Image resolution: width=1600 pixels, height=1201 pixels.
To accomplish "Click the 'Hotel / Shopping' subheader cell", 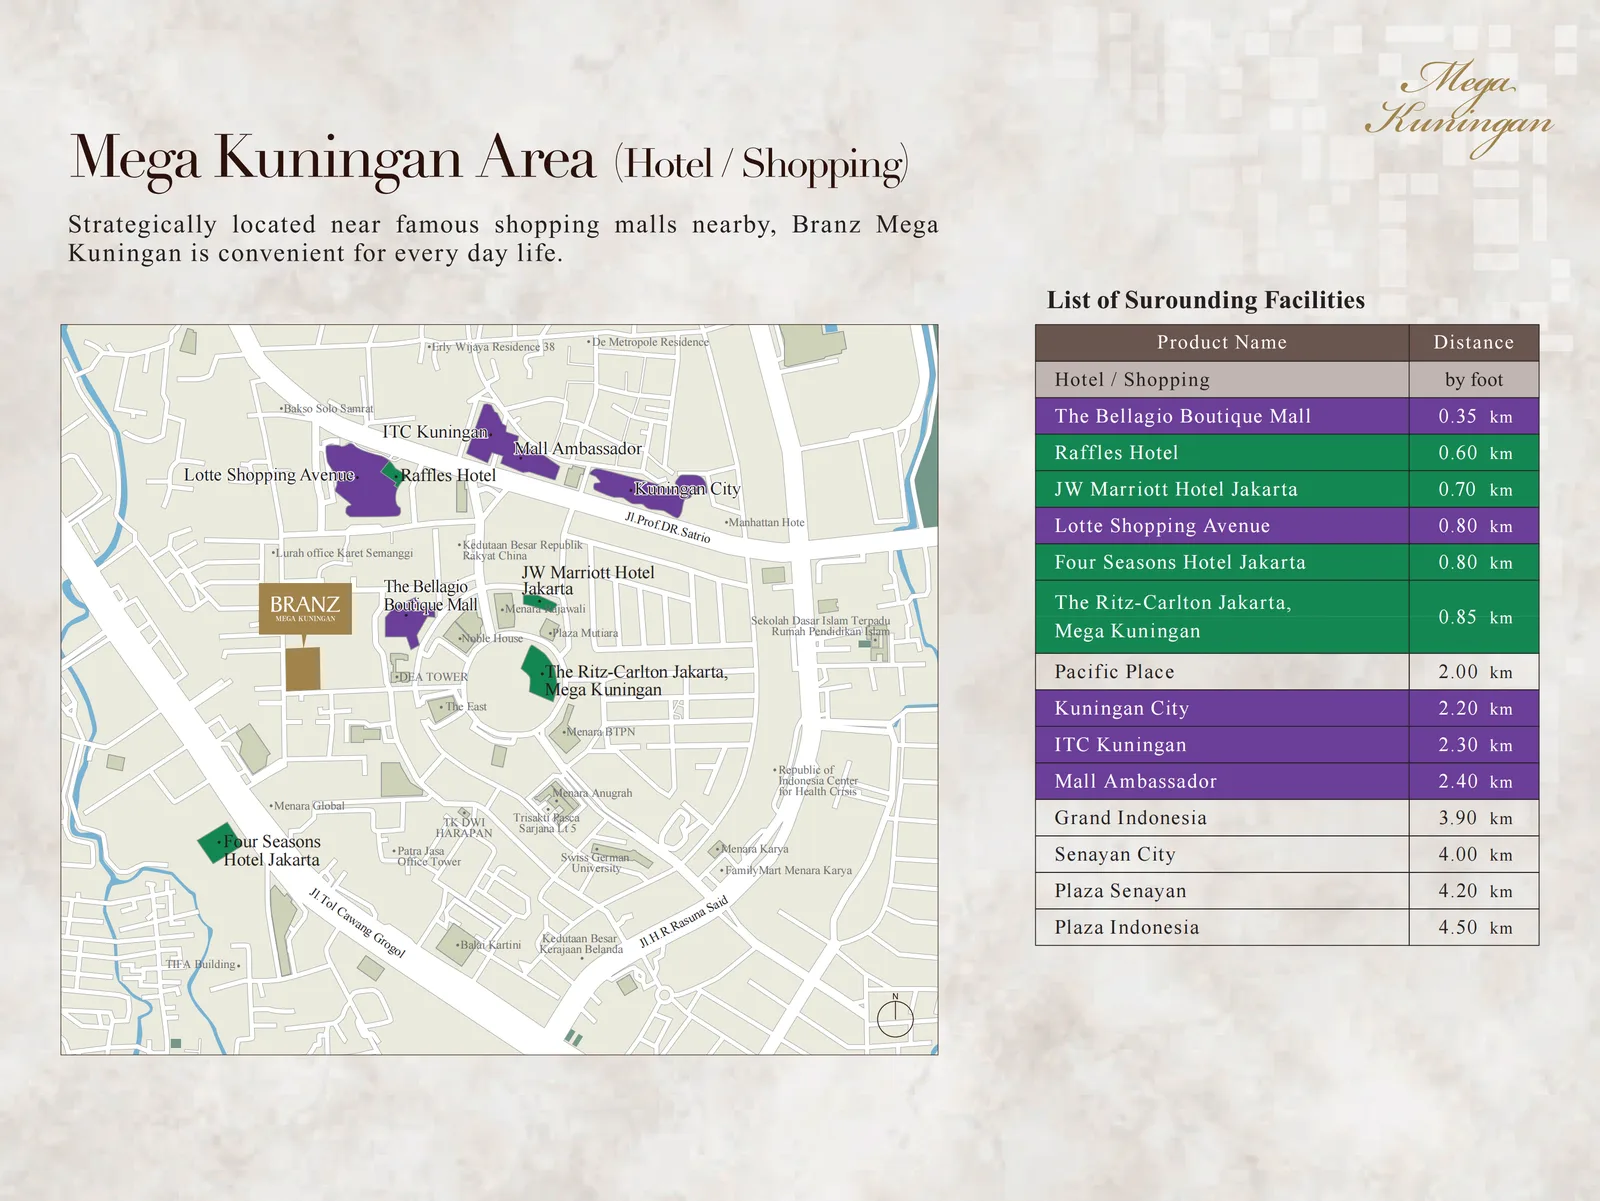I will pyautogui.click(x=1222, y=379).
